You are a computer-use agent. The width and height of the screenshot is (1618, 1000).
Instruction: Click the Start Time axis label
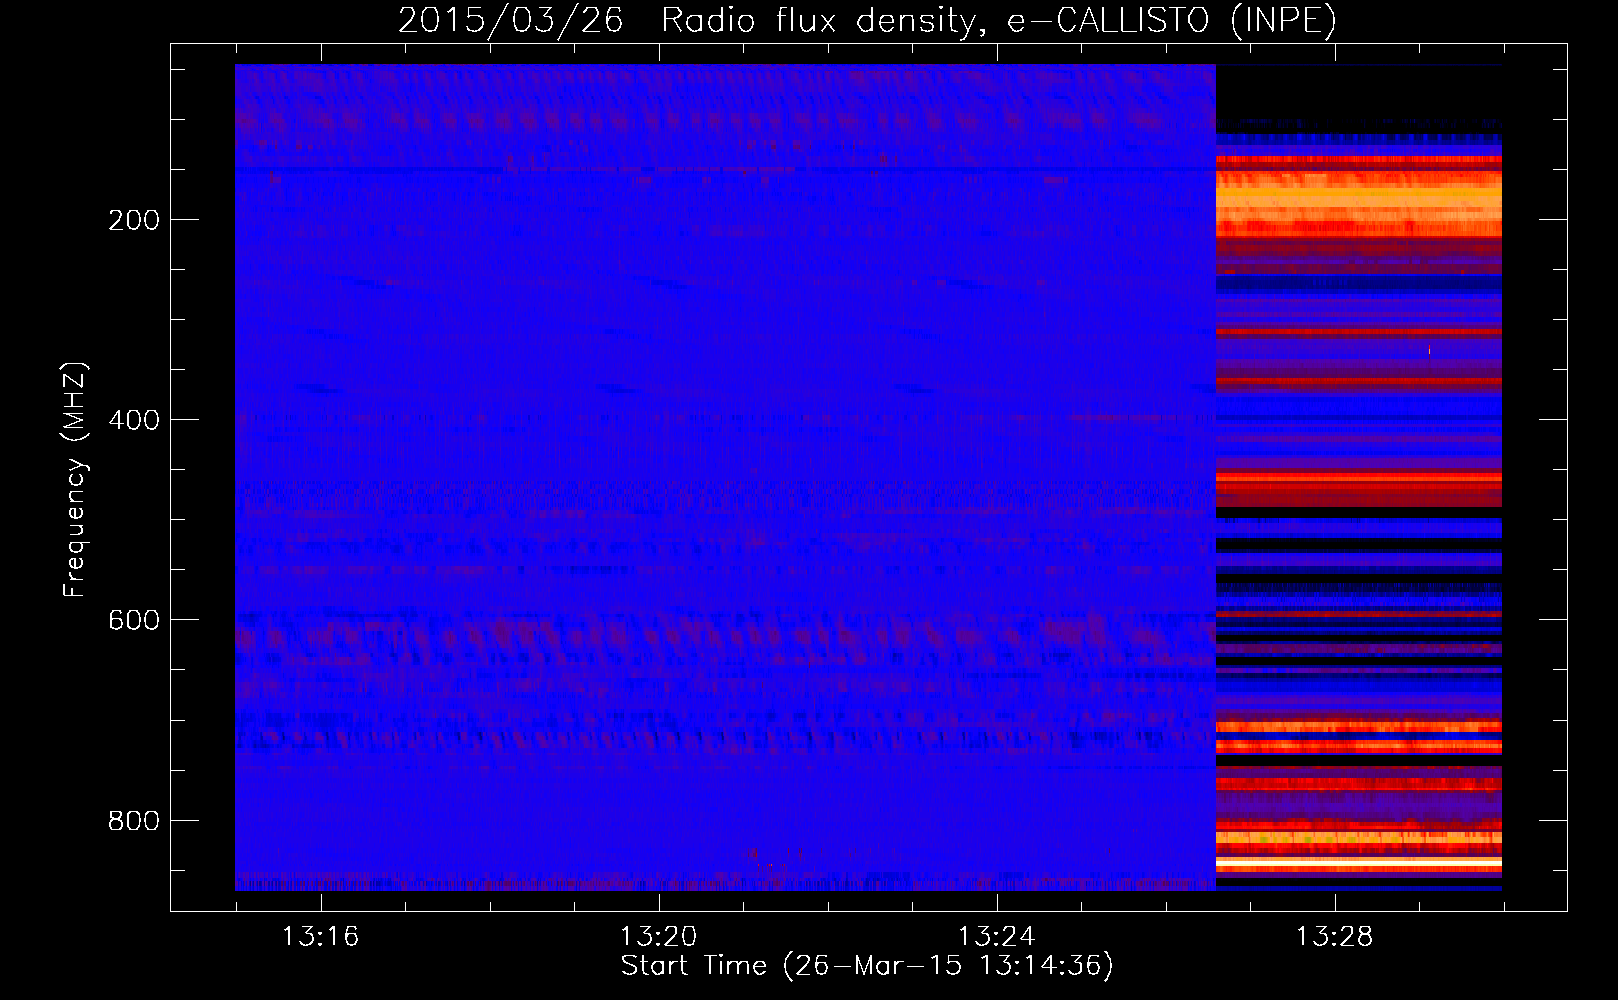coord(867,966)
